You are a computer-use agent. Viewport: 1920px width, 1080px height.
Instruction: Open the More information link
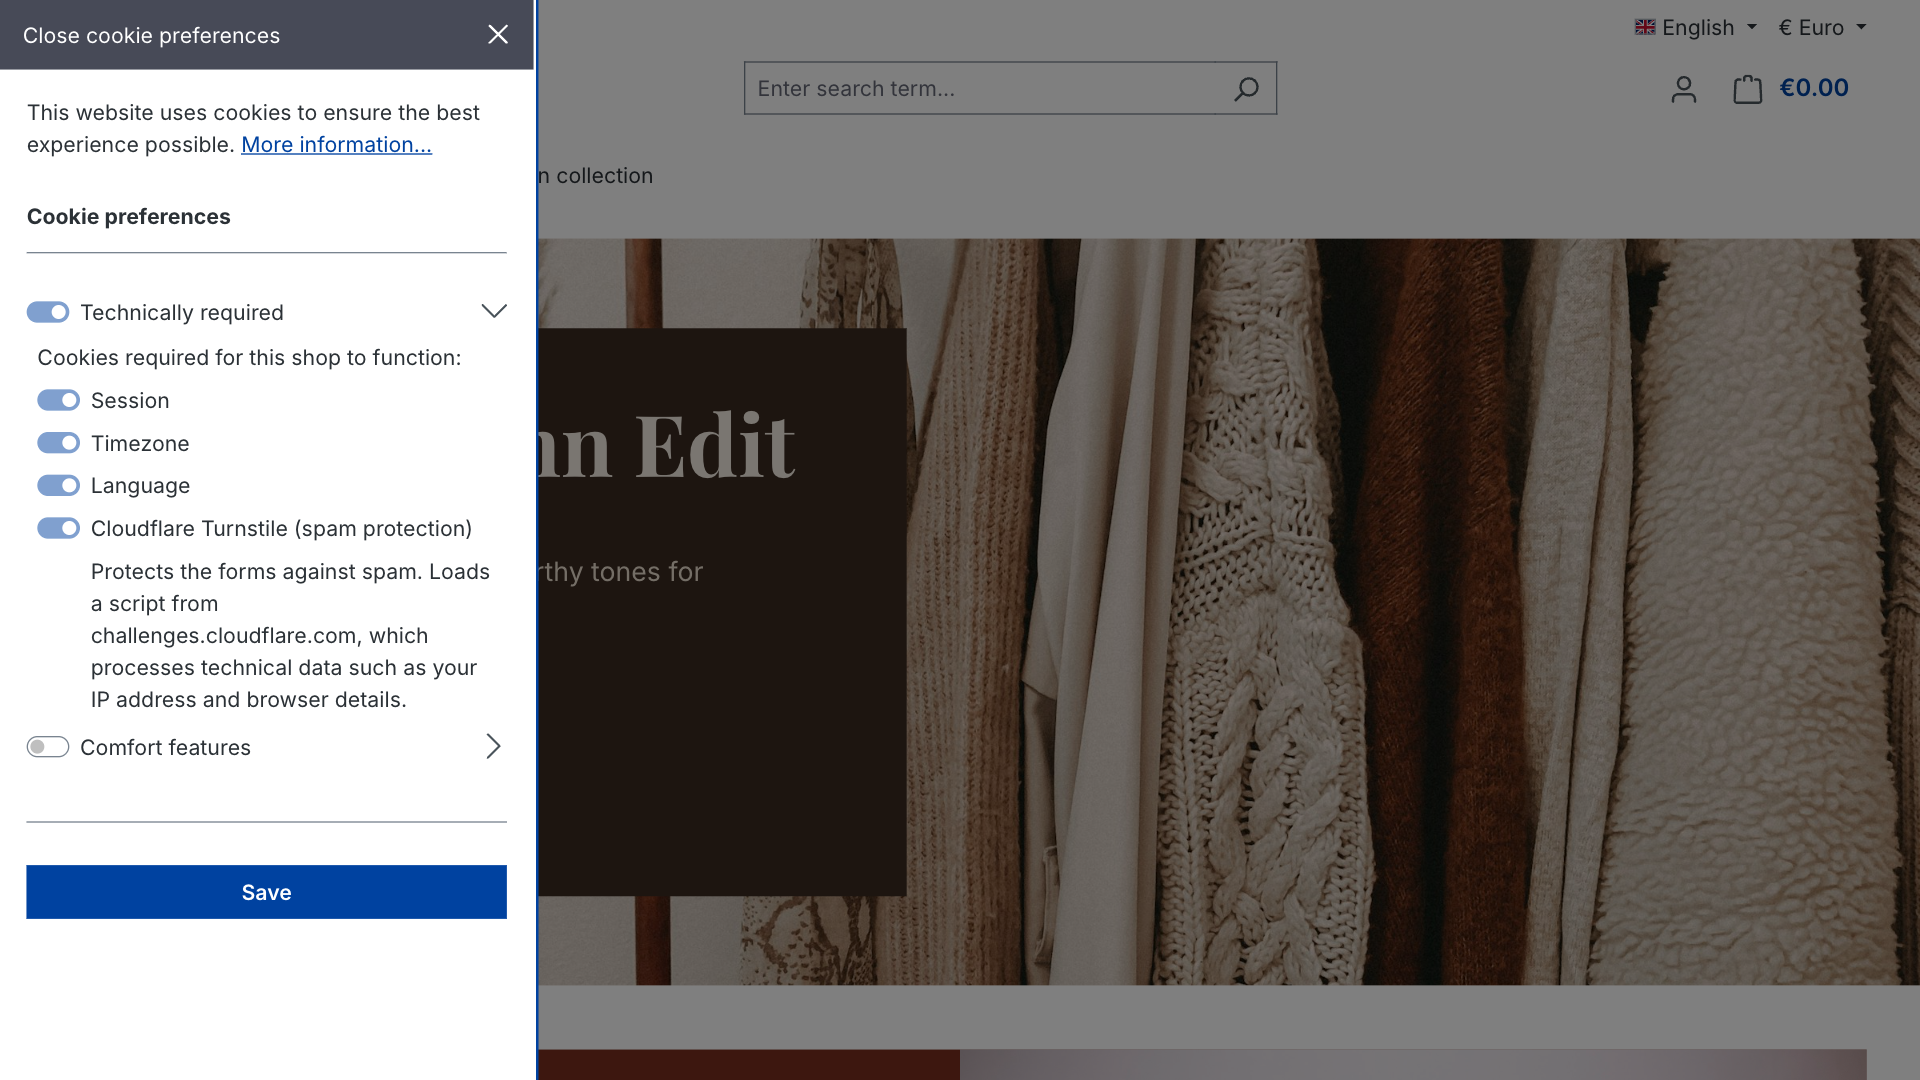(x=336, y=145)
